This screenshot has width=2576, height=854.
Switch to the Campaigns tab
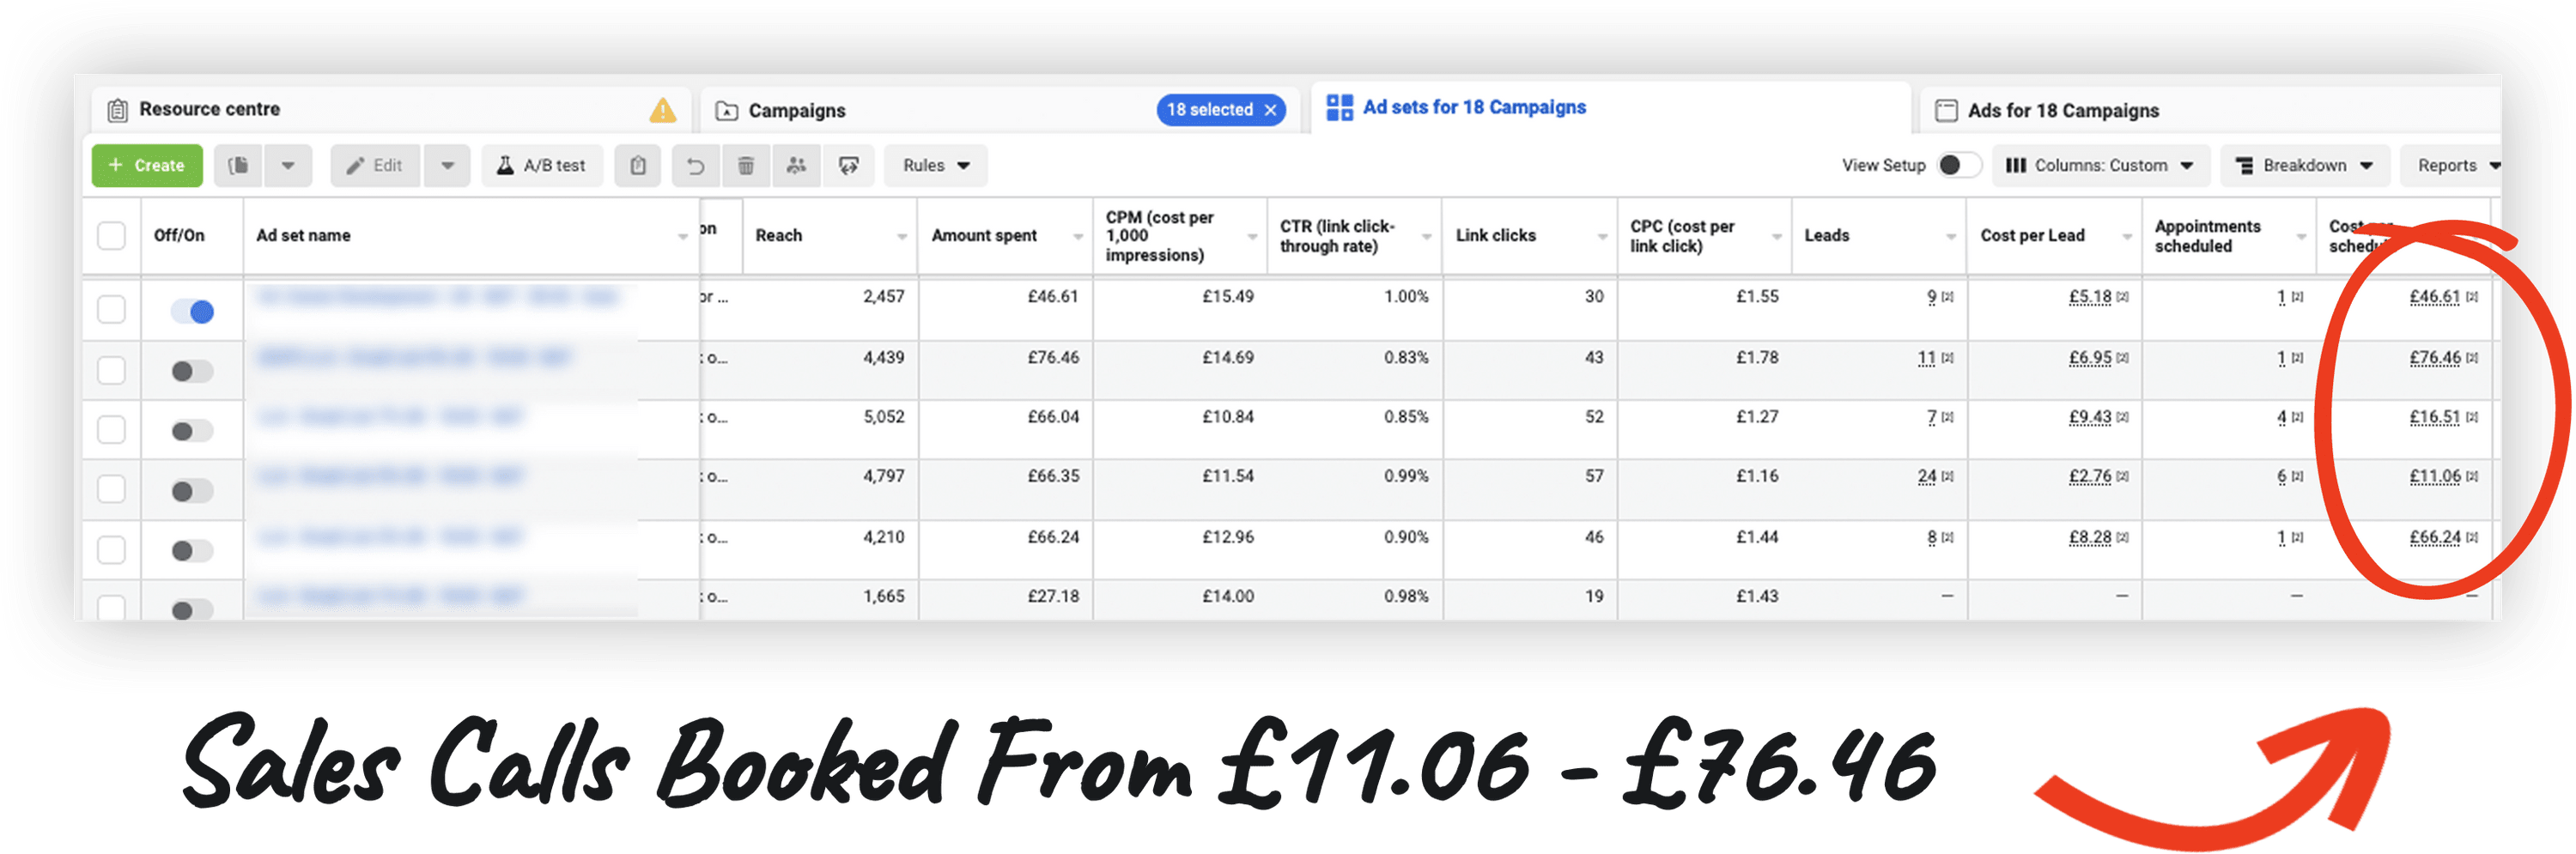click(796, 110)
